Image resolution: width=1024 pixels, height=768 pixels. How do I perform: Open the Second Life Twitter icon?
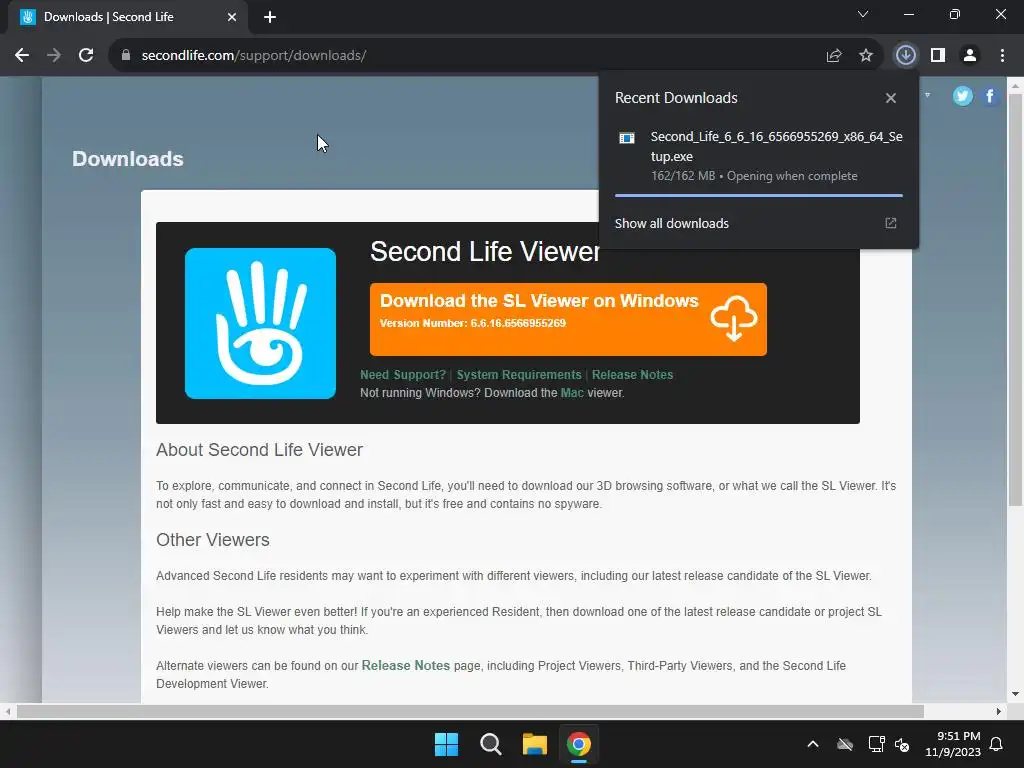[963, 96]
